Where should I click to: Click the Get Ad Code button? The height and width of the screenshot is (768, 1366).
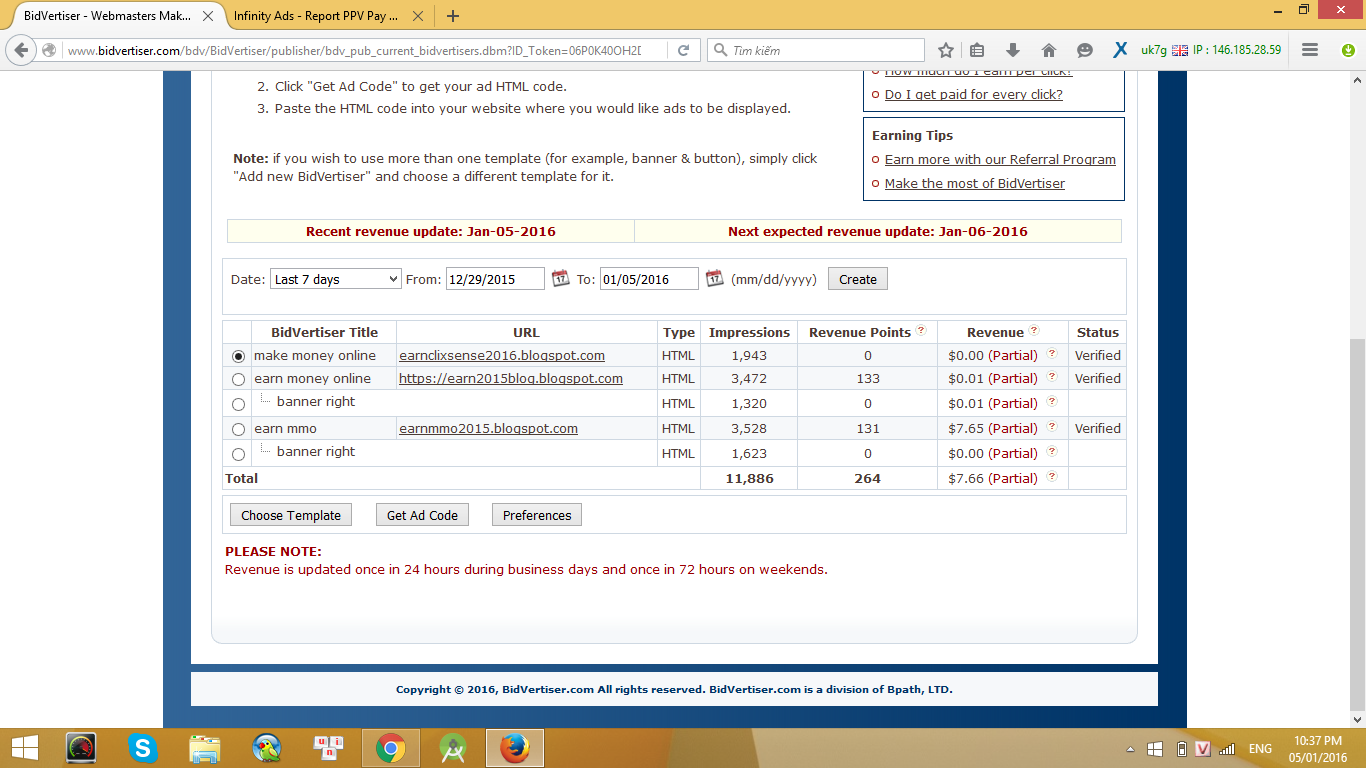(x=422, y=515)
